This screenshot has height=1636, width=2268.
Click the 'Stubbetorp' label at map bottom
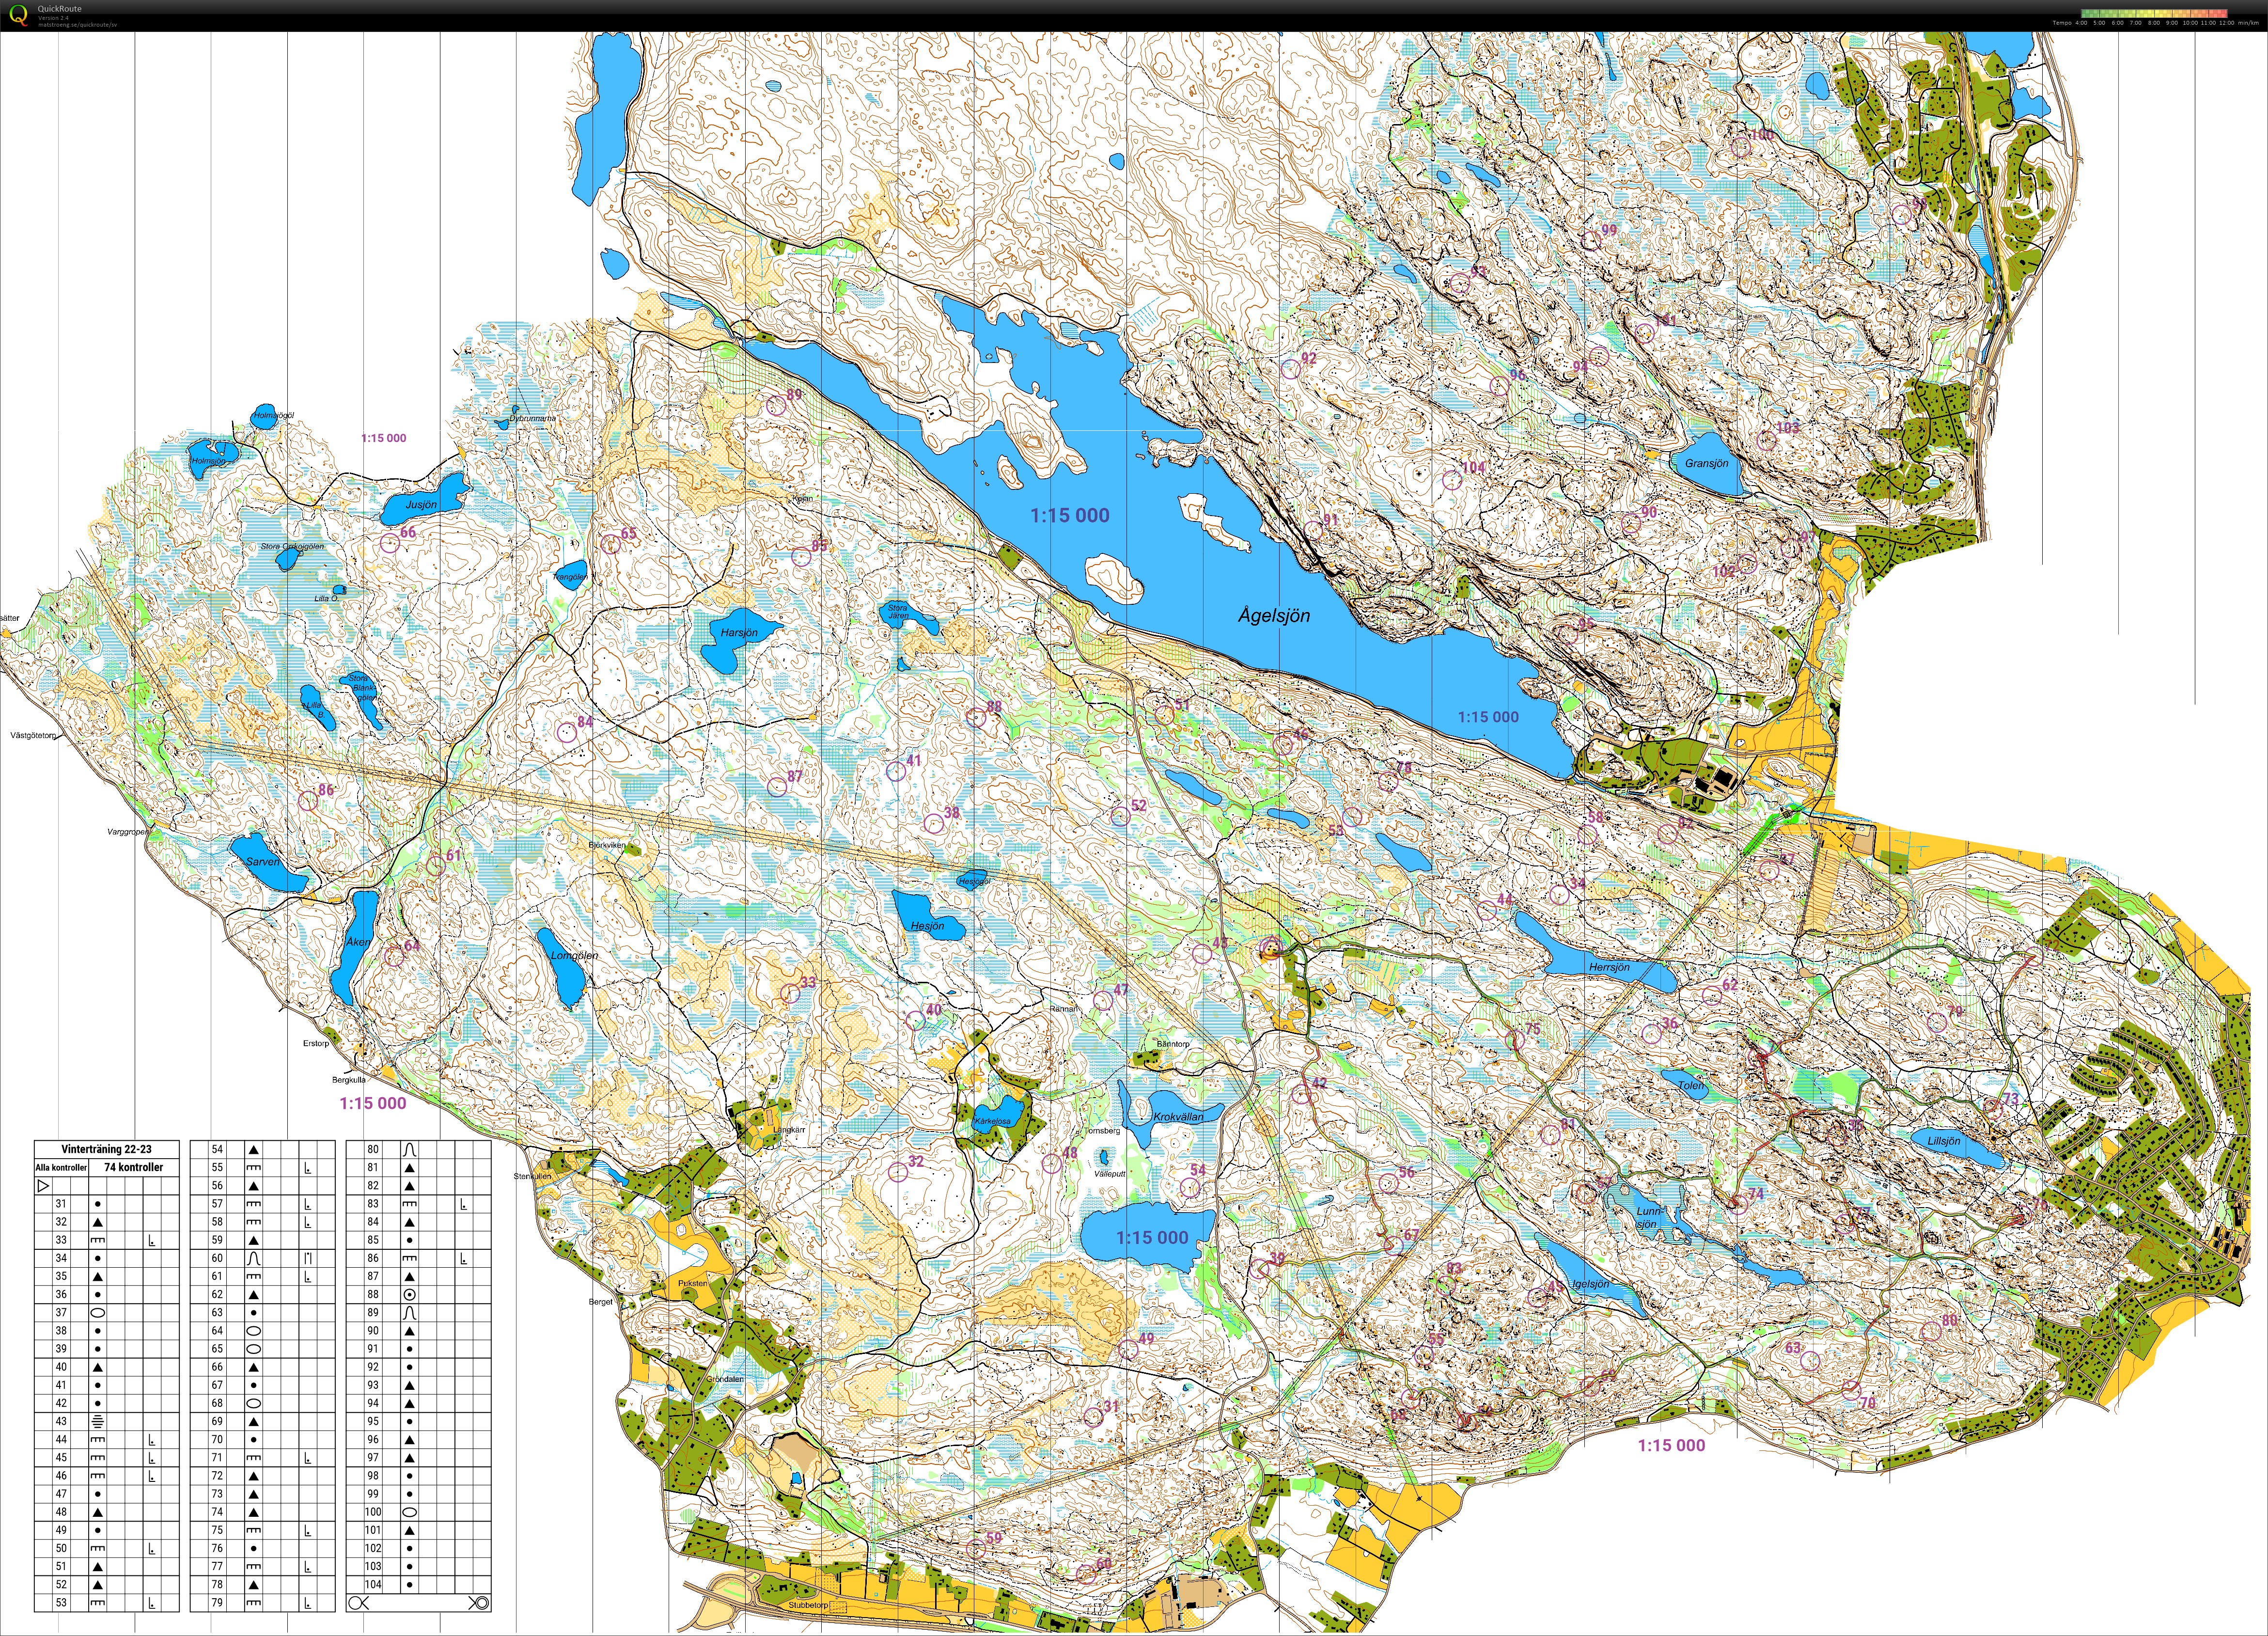point(809,1605)
